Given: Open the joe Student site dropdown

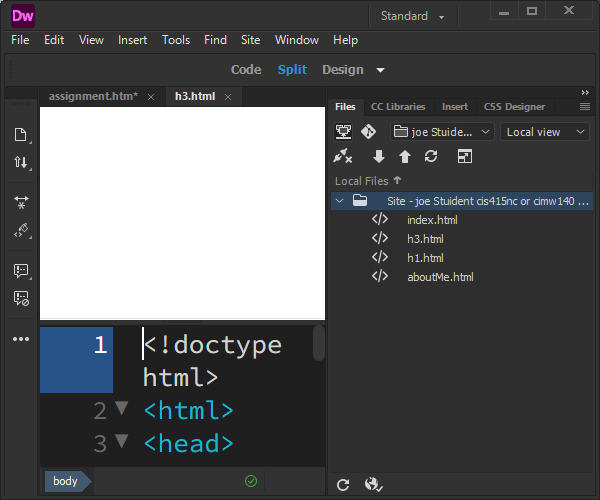Looking at the screenshot, I should (442, 132).
